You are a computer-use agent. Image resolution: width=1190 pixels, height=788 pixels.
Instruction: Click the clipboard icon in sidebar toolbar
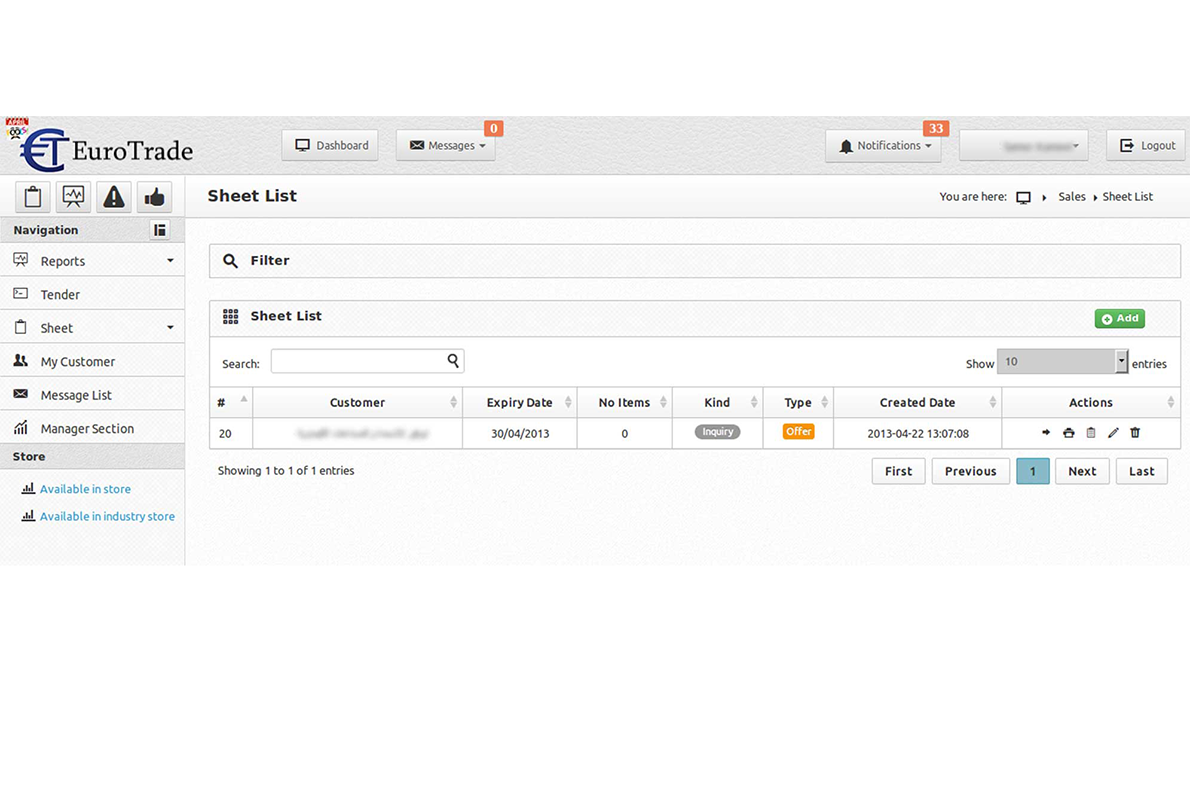pyautogui.click(x=33, y=197)
